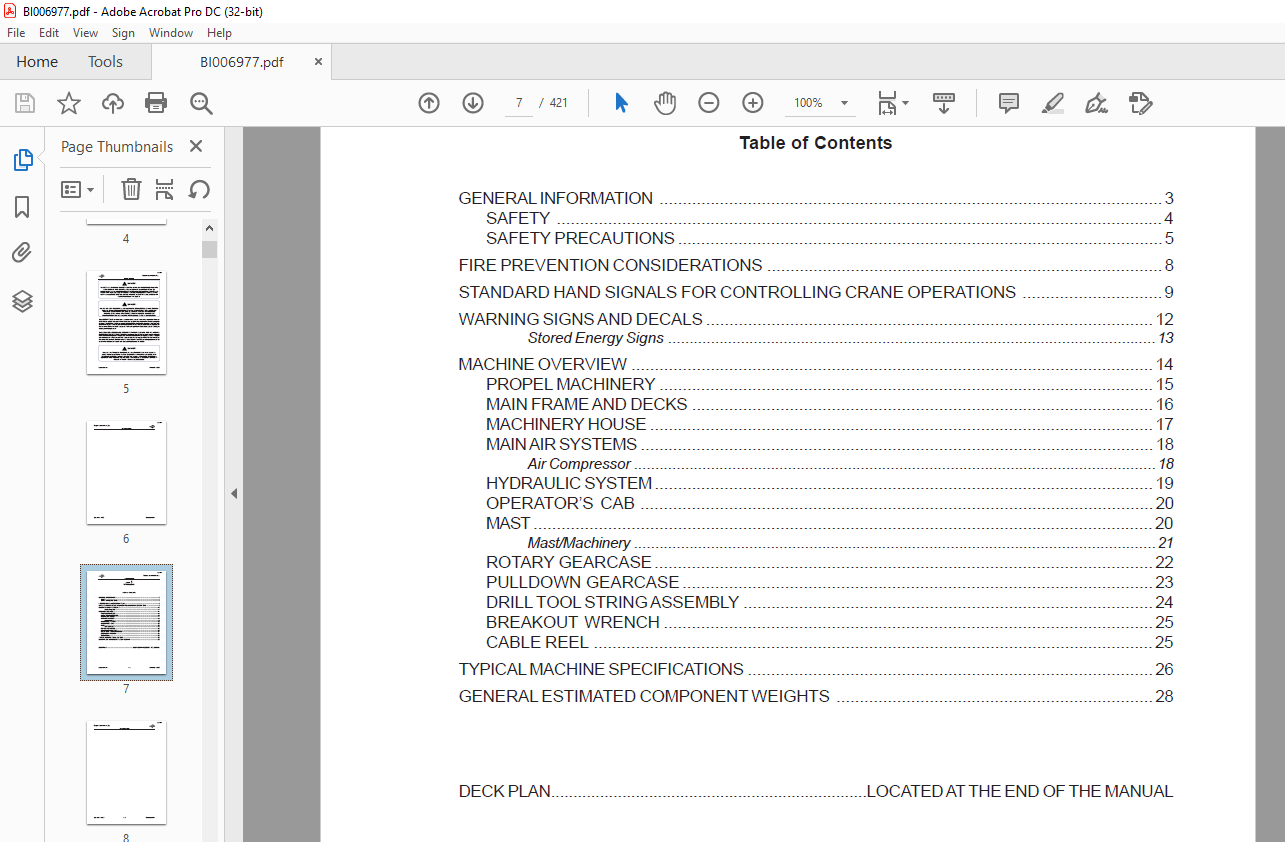
Task: Open the fit page options icon
Action: (893, 103)
